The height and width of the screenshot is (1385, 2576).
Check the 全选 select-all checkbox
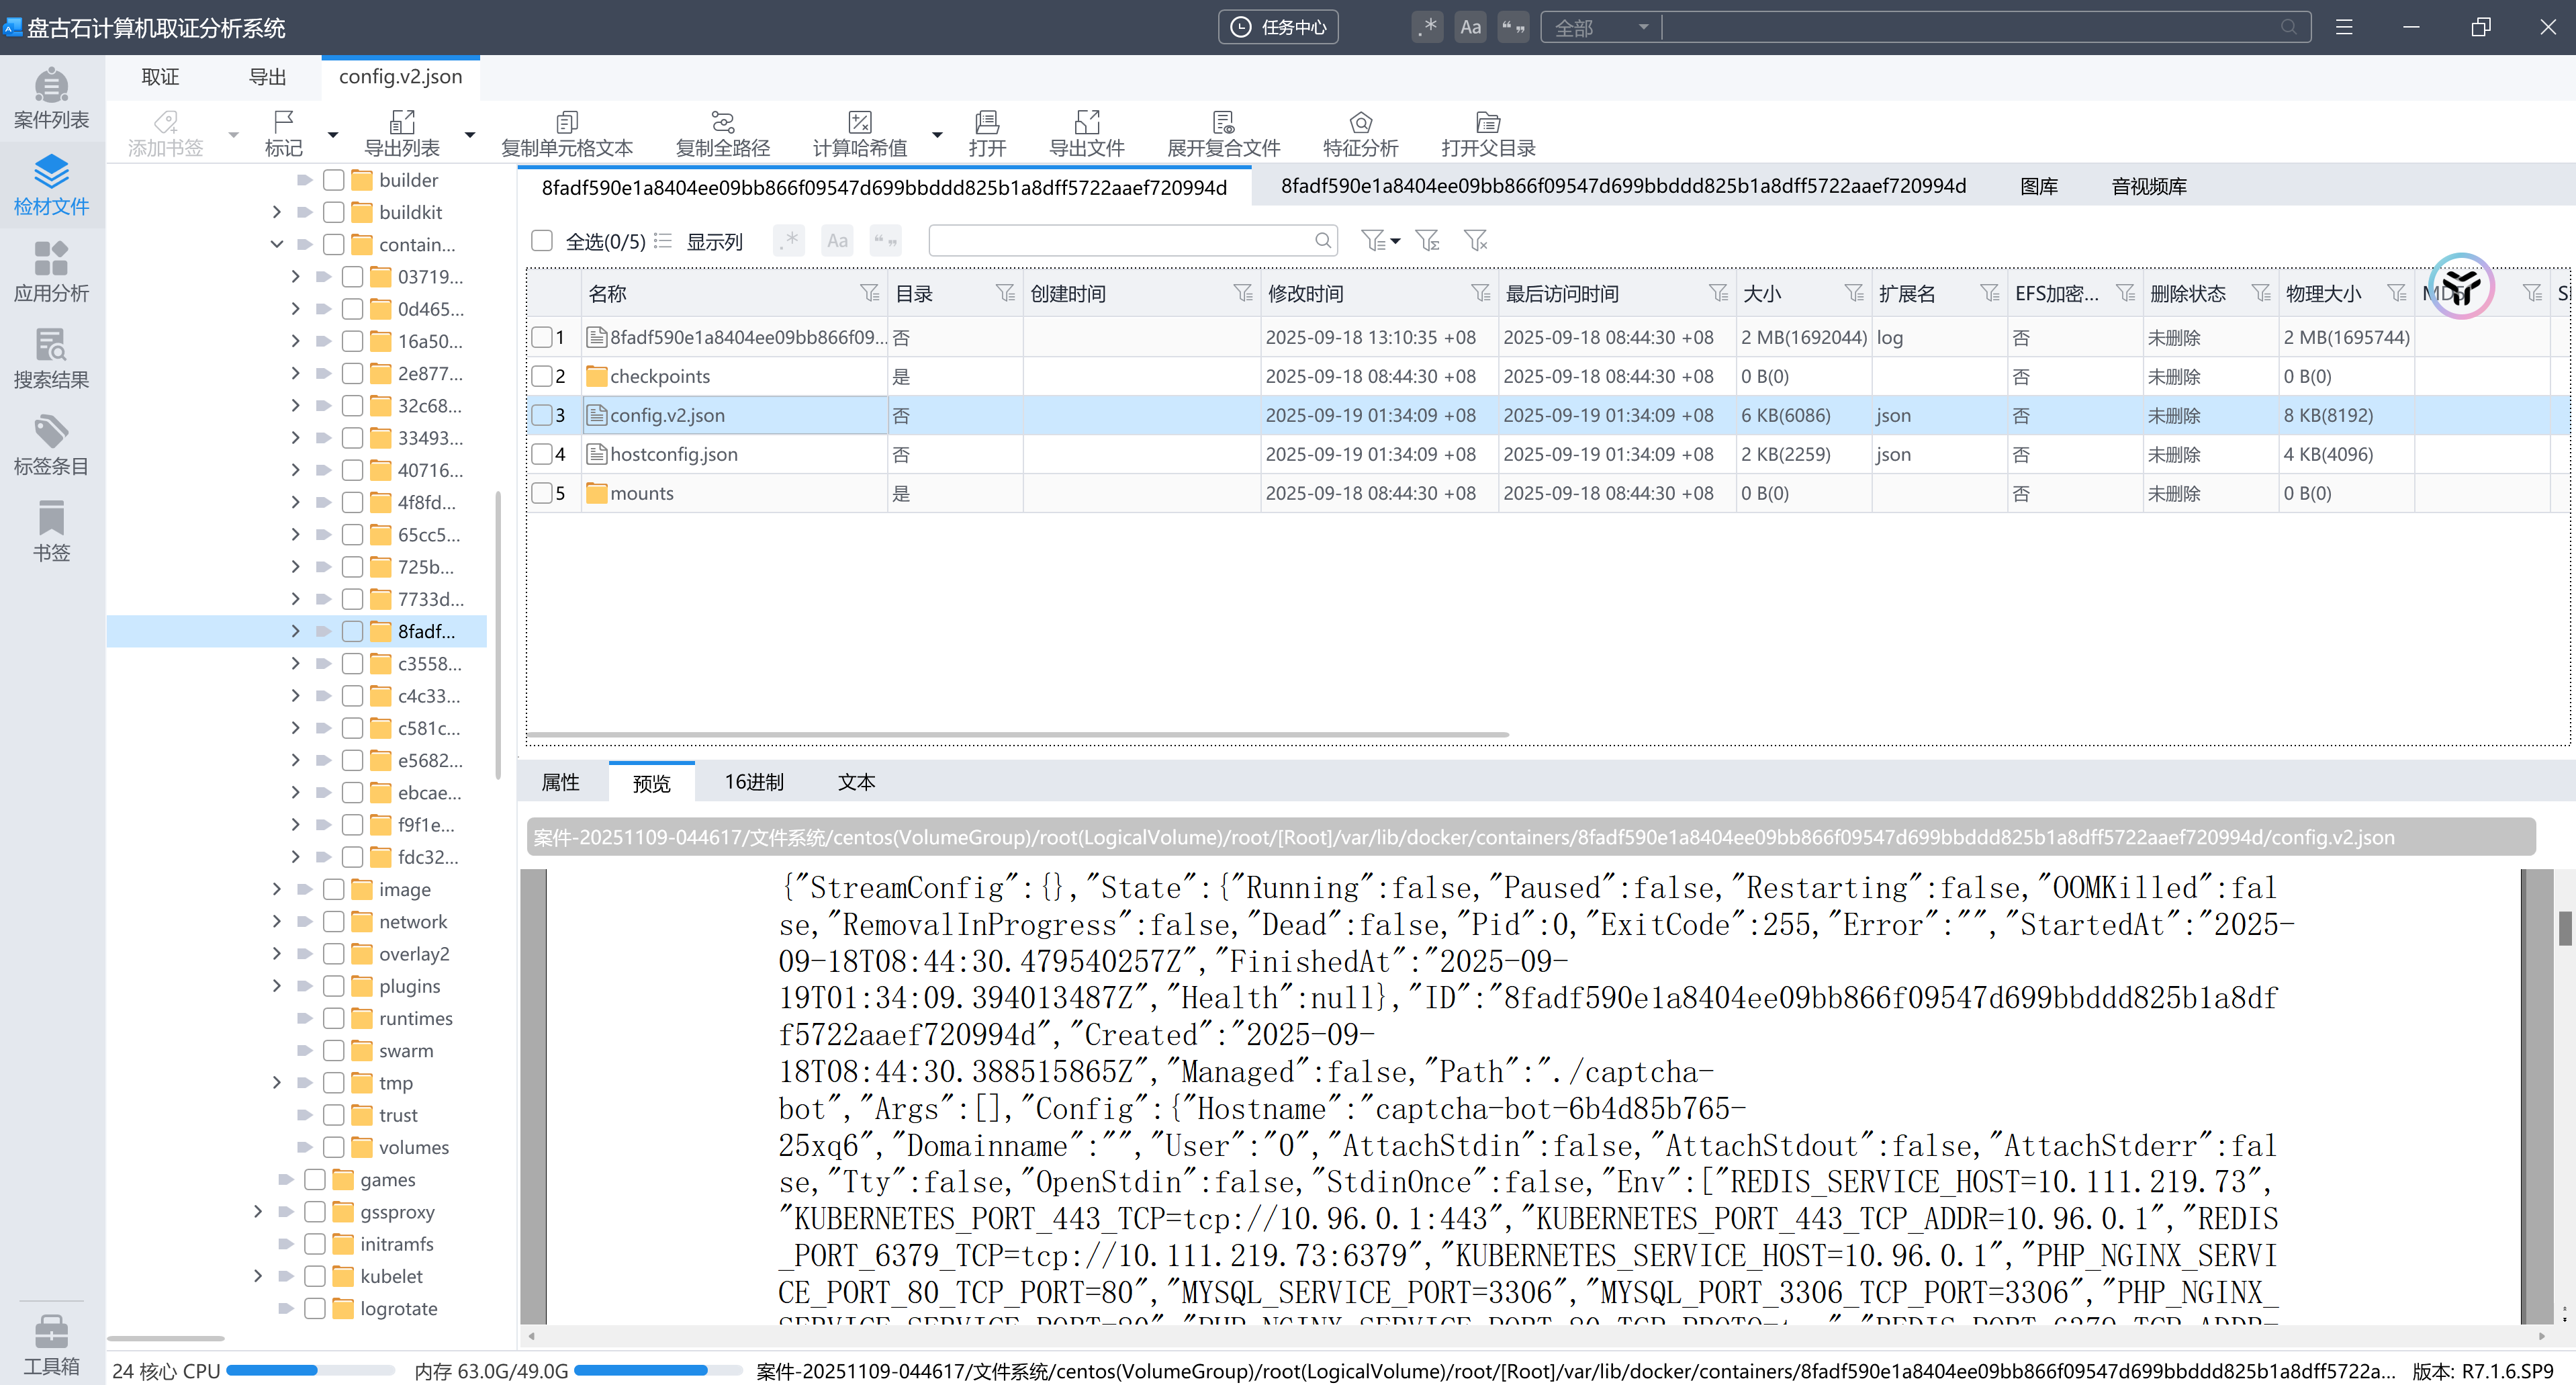[542, 240]
